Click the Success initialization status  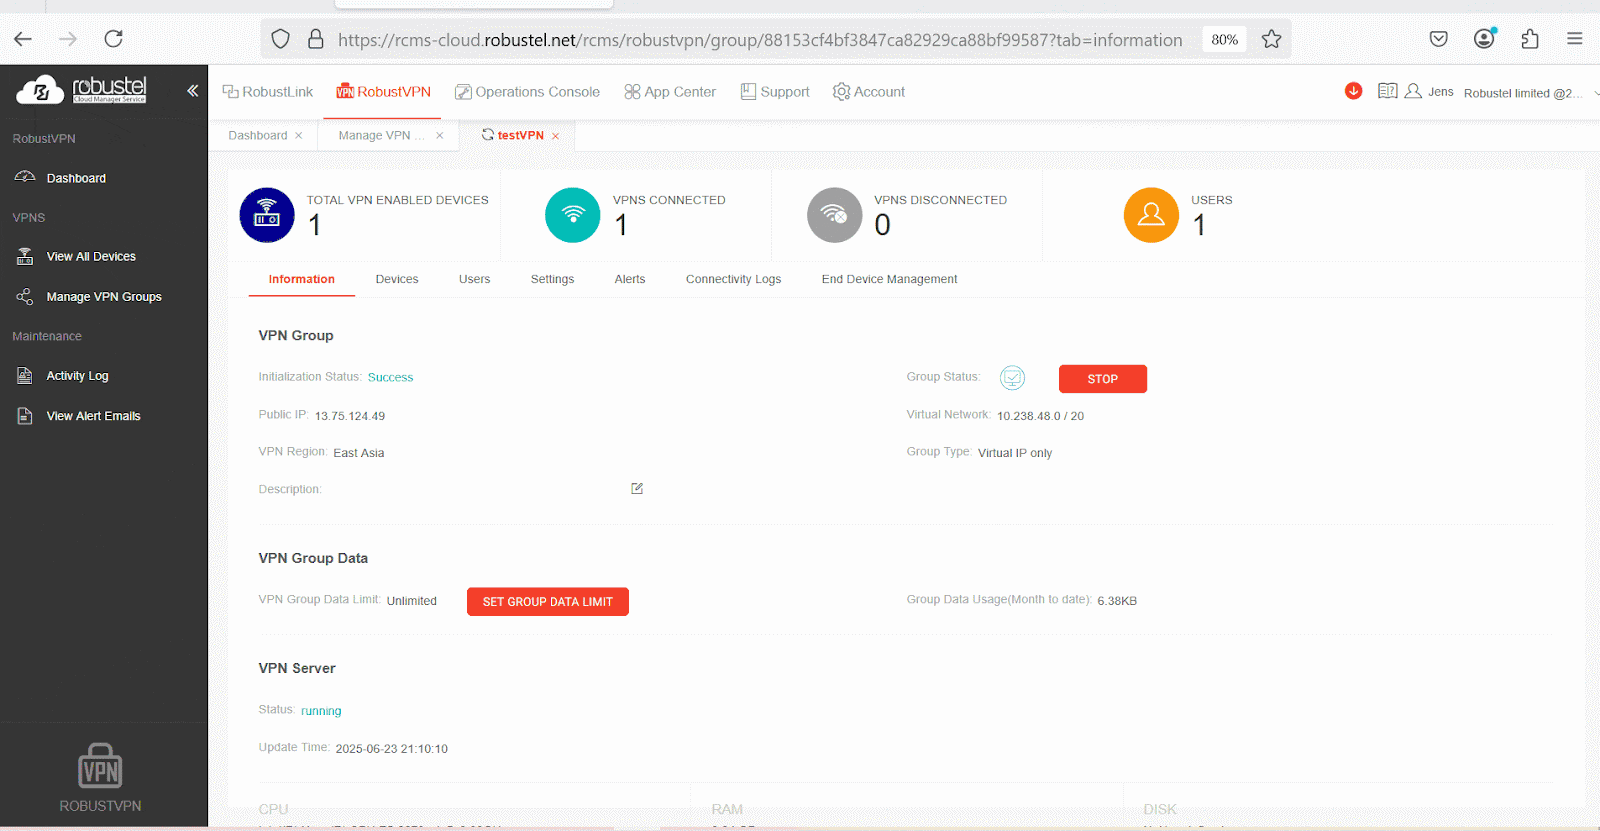click(x=390, y=378)
